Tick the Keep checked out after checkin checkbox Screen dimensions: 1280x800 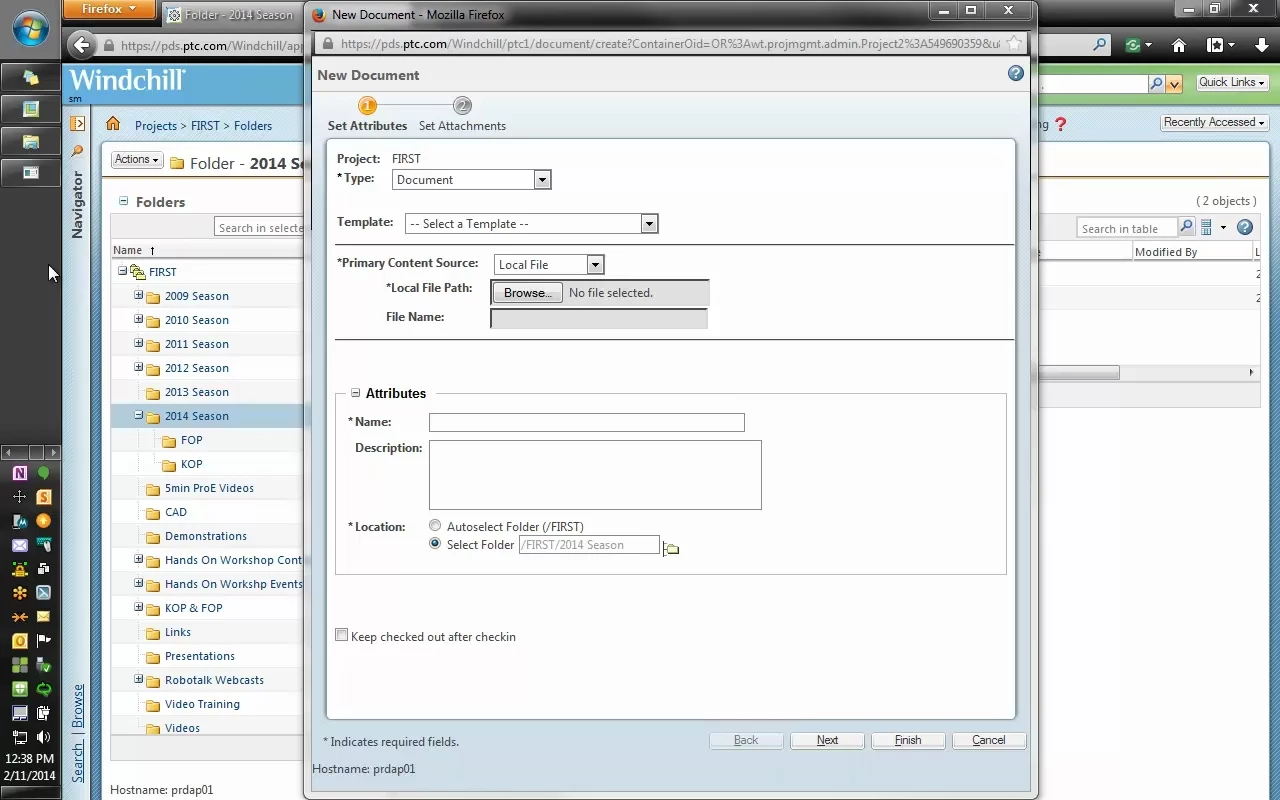(342, 635)
